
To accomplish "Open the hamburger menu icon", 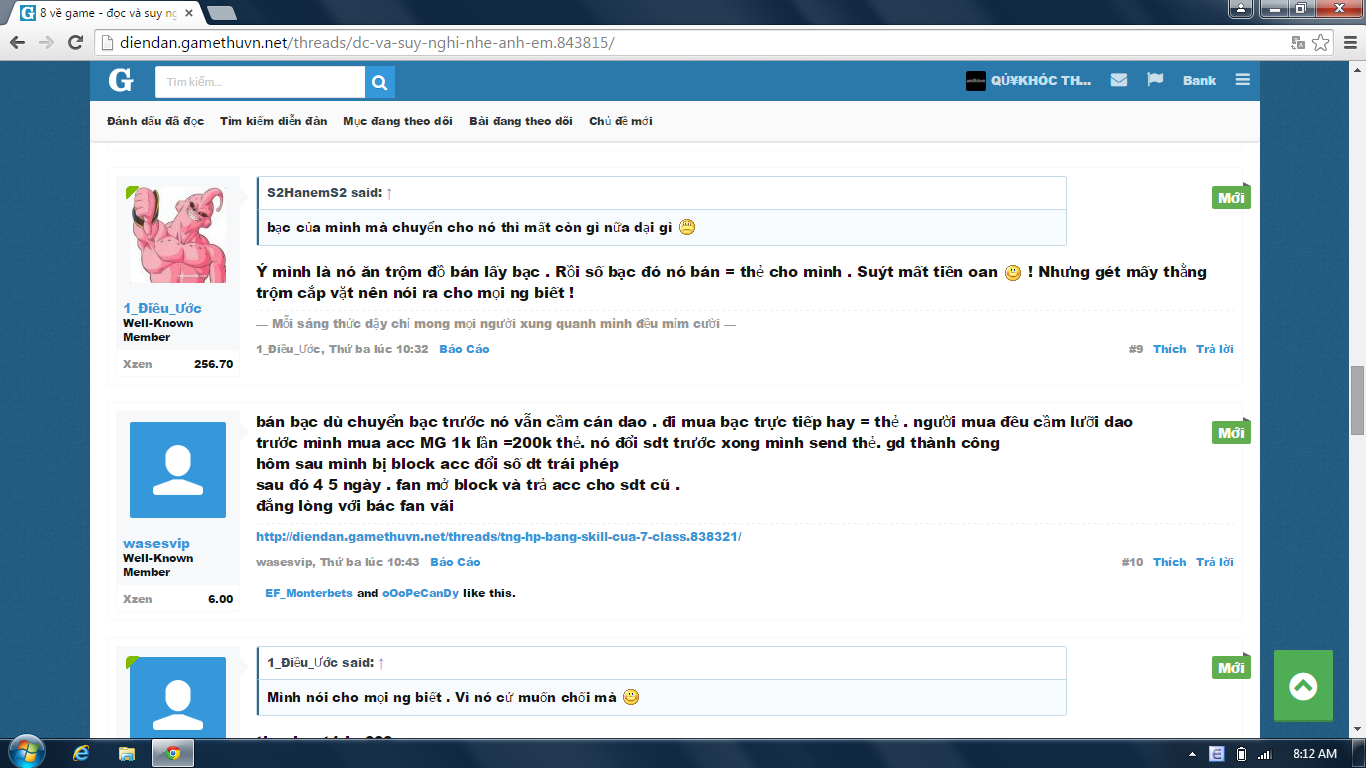I will [1243, 80].
